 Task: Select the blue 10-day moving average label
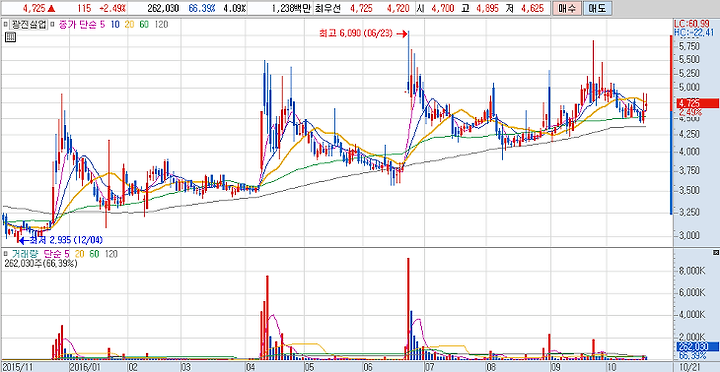point(116,25)
